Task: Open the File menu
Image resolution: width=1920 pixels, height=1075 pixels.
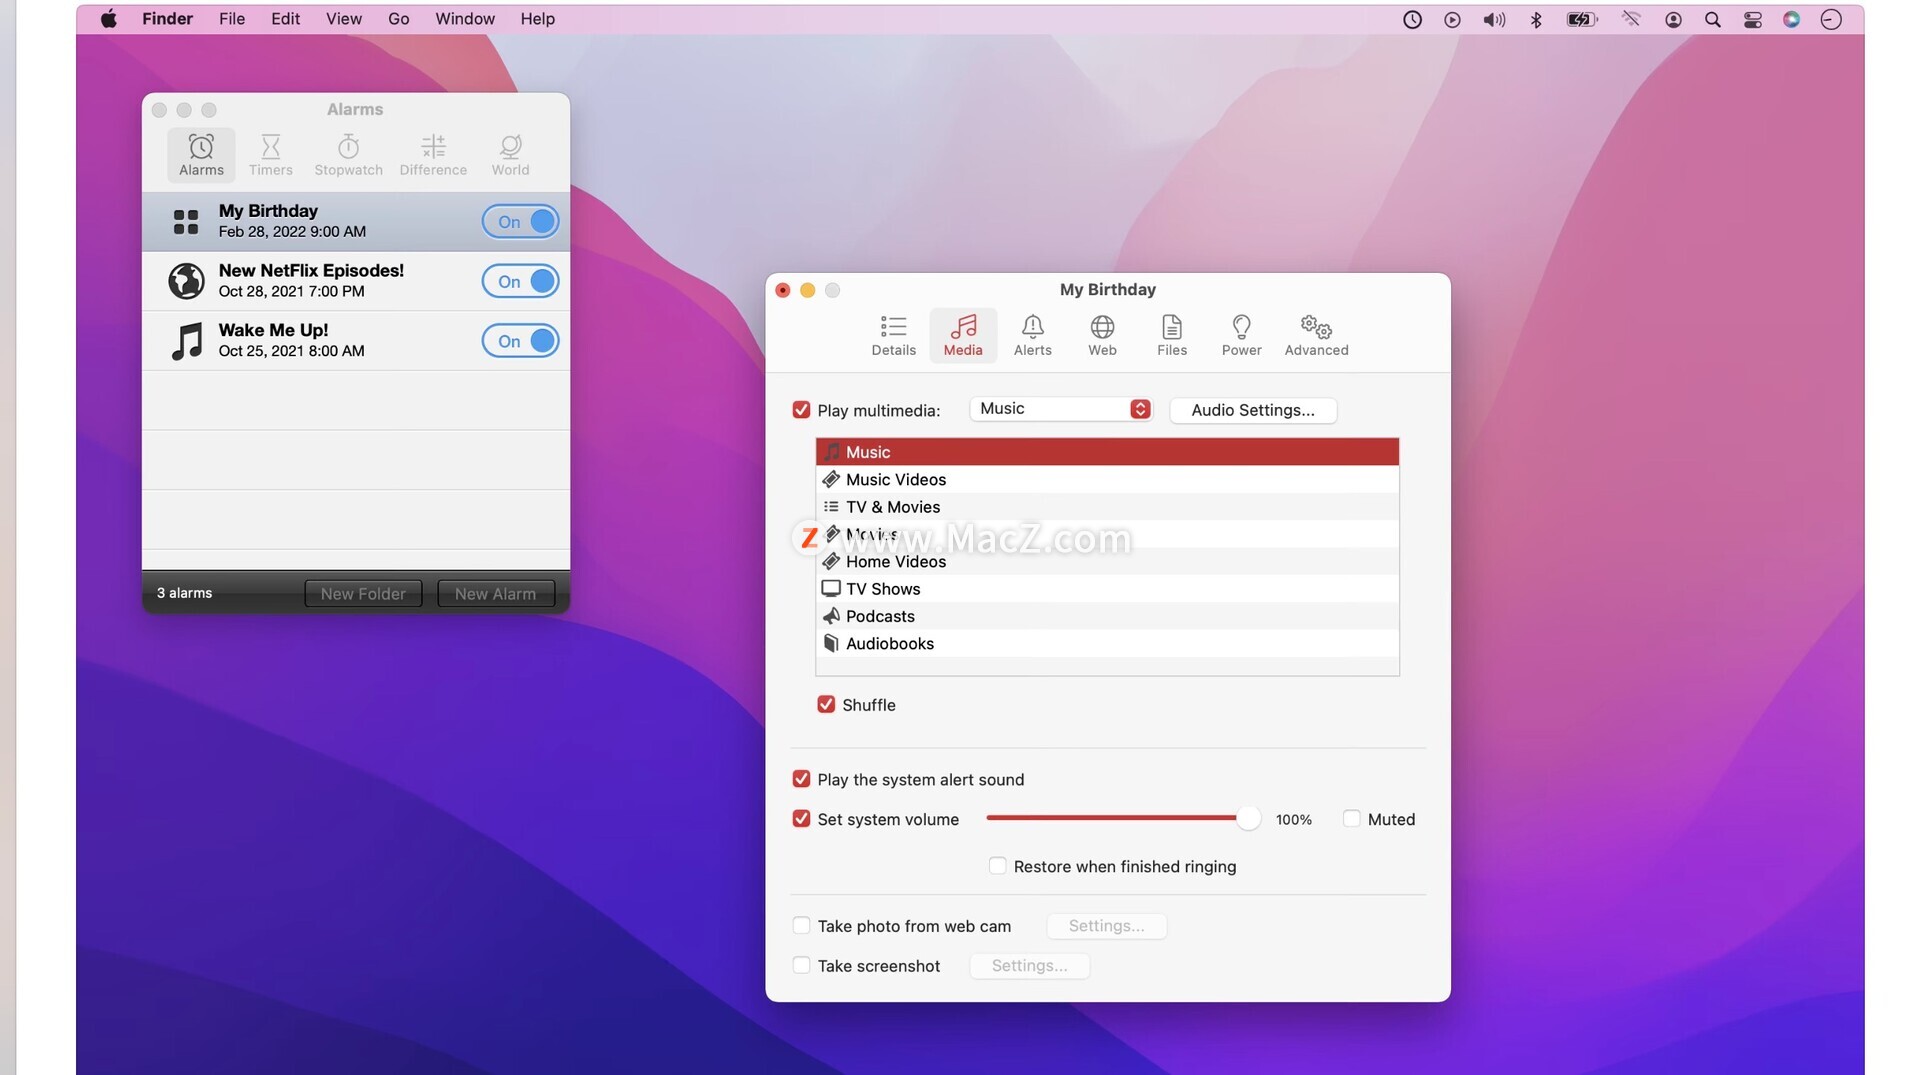Action: coord(232,19)
